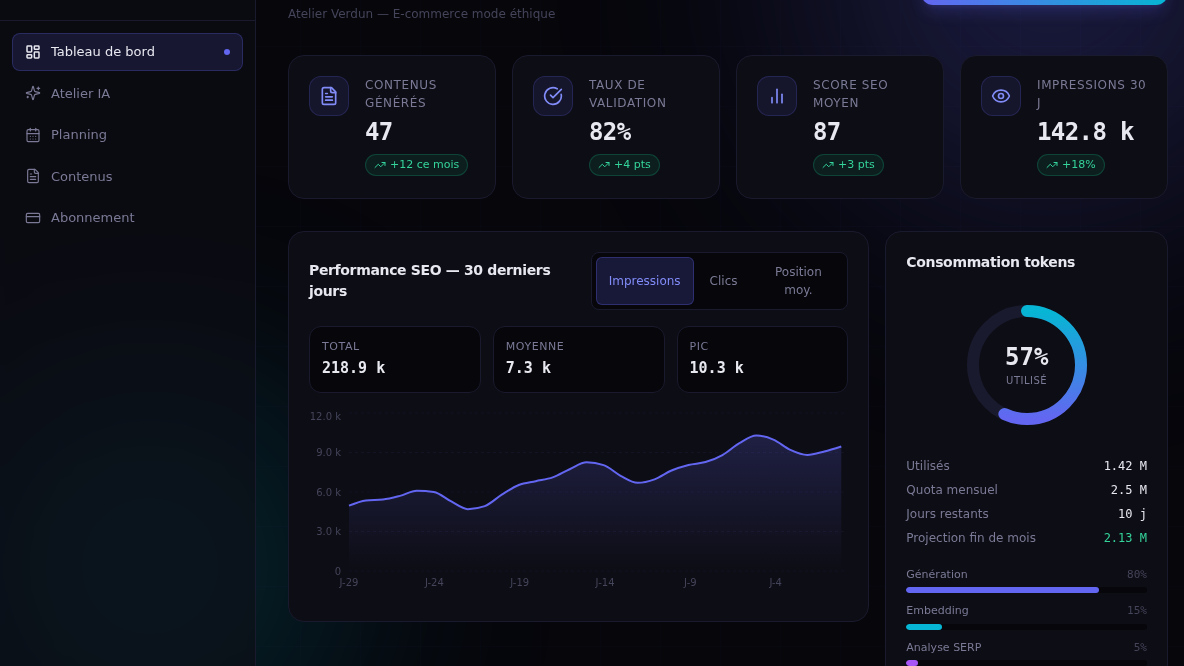Switch the chart to Position moy.
This screenshot has height=666, width=1184.
[798, 281]
